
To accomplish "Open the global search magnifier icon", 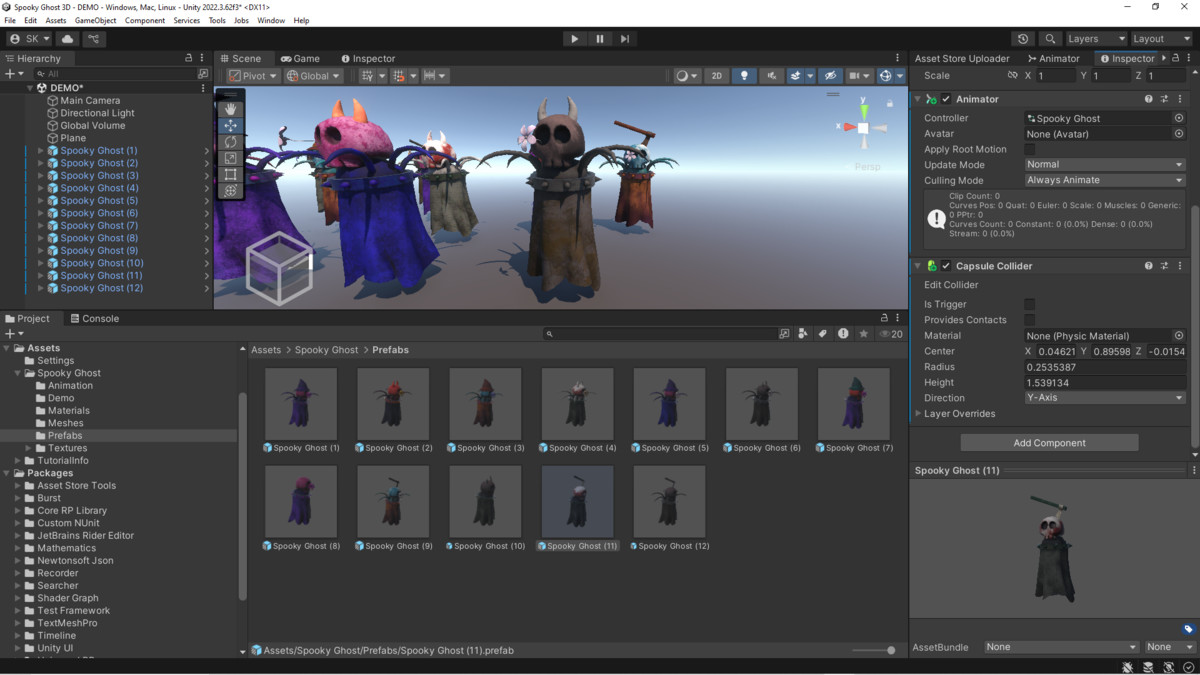I will (1050, 39).
